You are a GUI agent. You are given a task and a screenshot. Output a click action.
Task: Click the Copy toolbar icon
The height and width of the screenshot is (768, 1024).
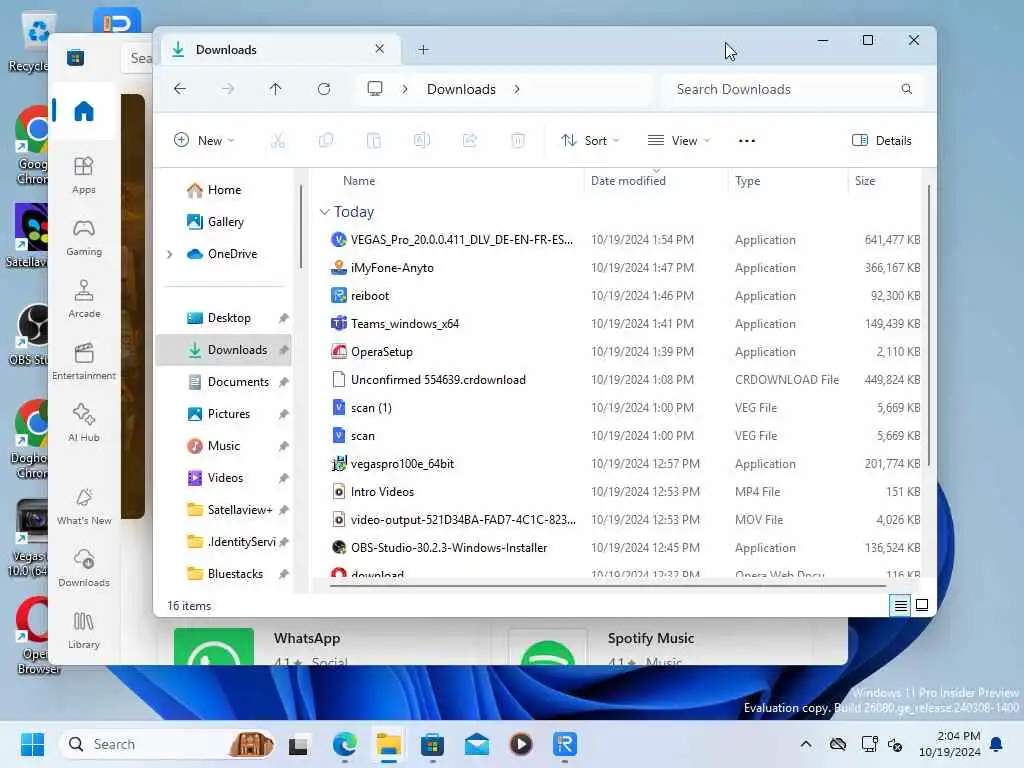click(x=326, y=140)
